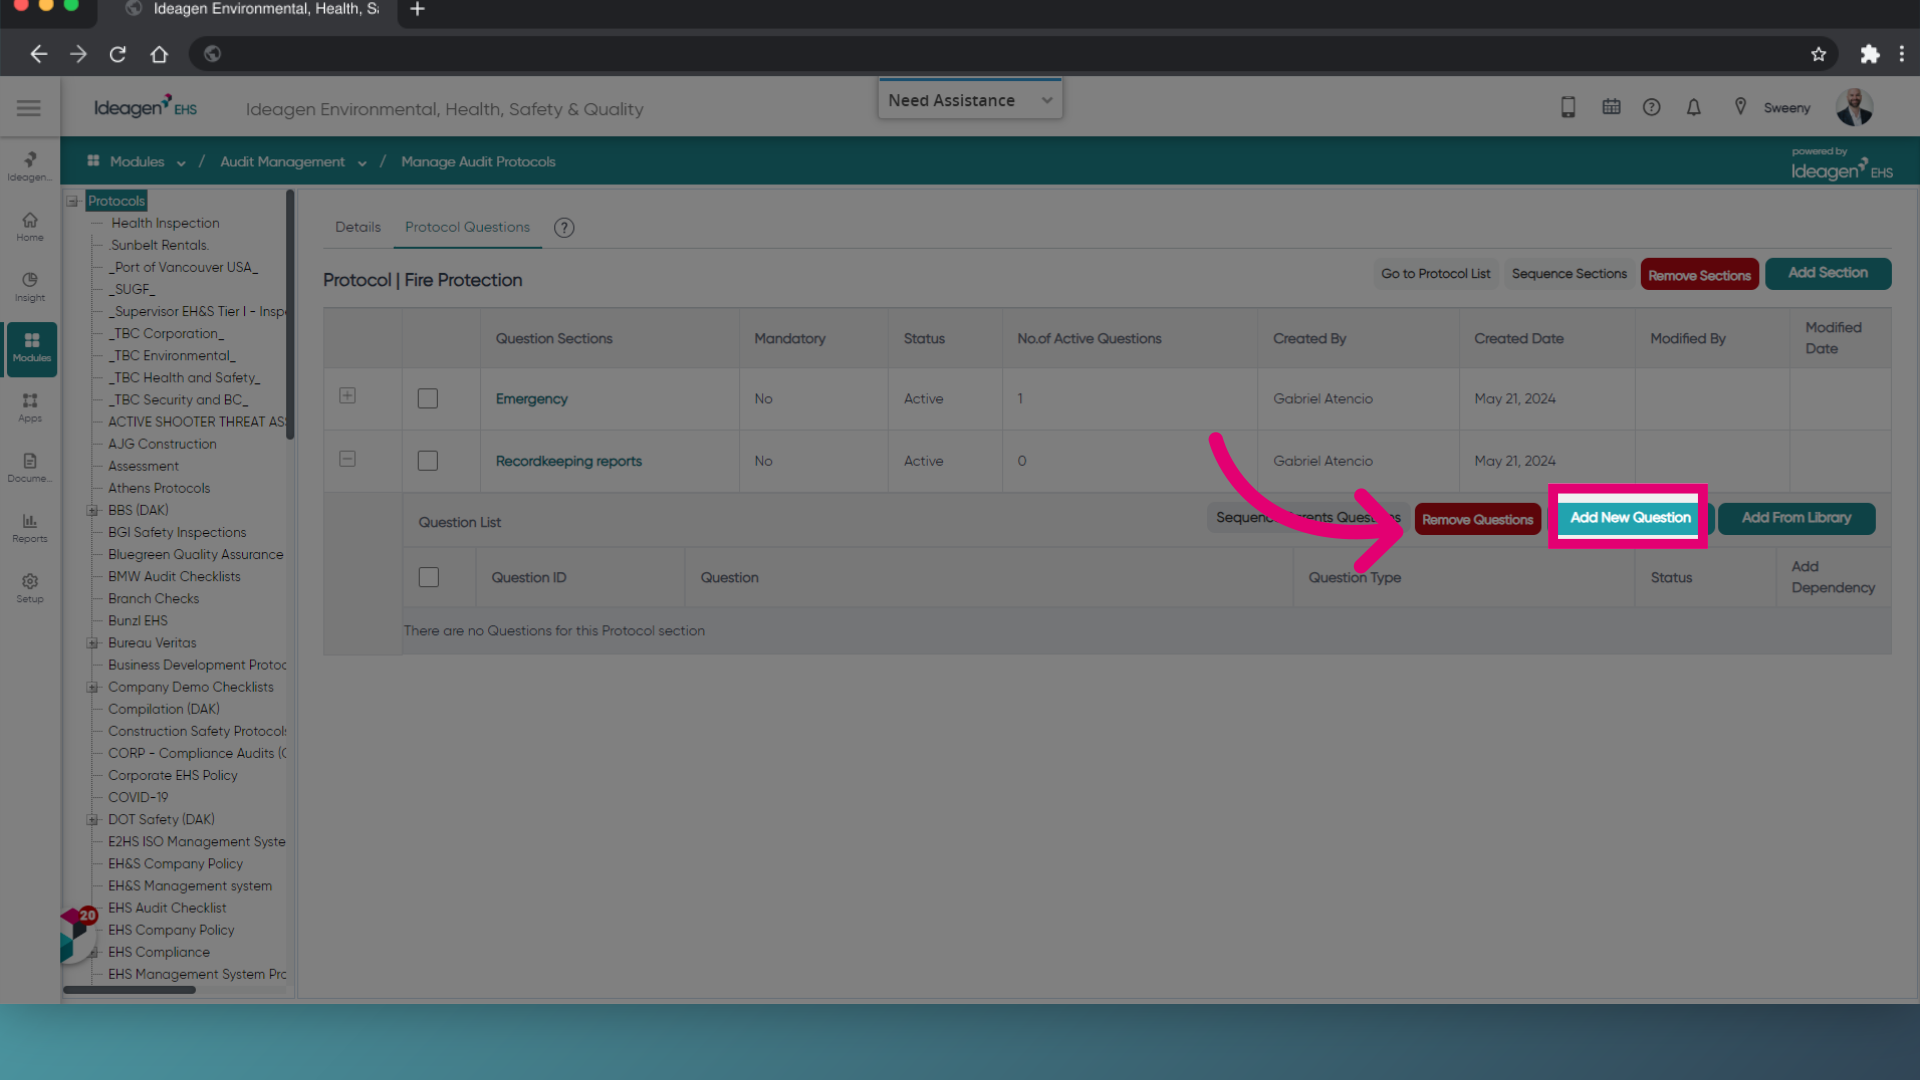This screenshot has height=1080, width=1920.
Task: Open browser extensions puzzle icon
Action: (1869, 54)
